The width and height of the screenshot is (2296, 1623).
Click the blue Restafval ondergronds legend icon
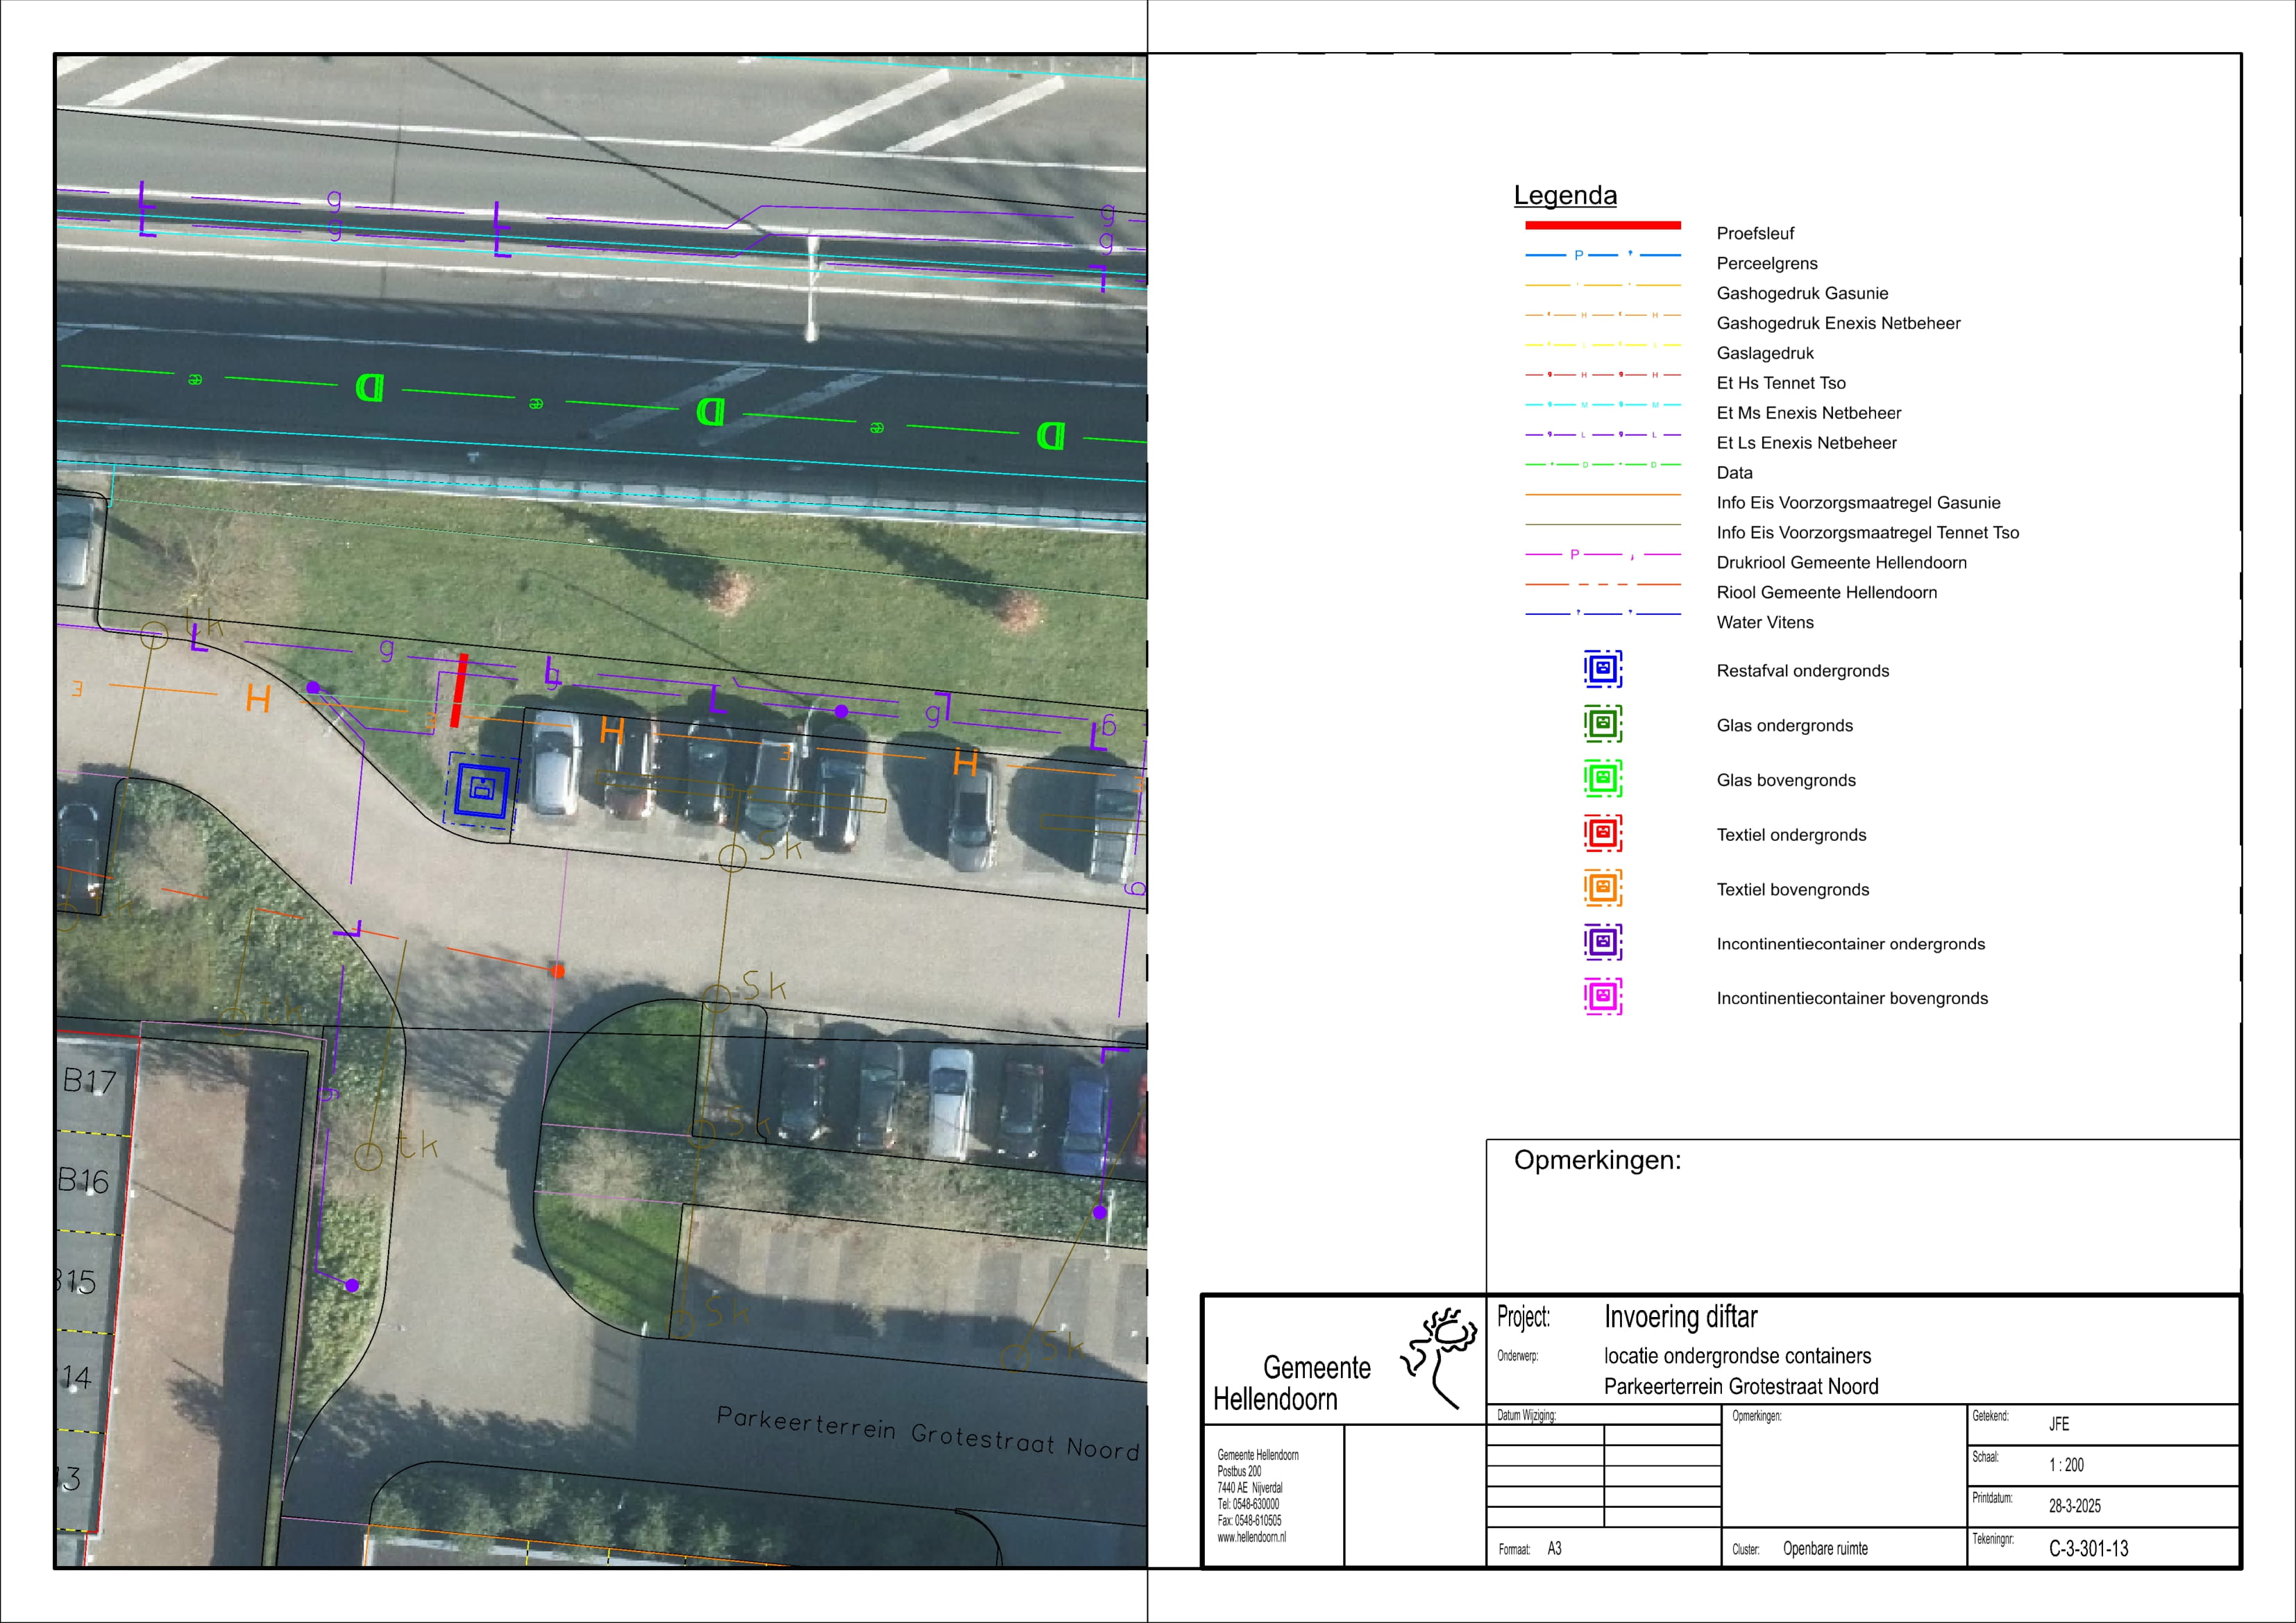[1602, 669]
